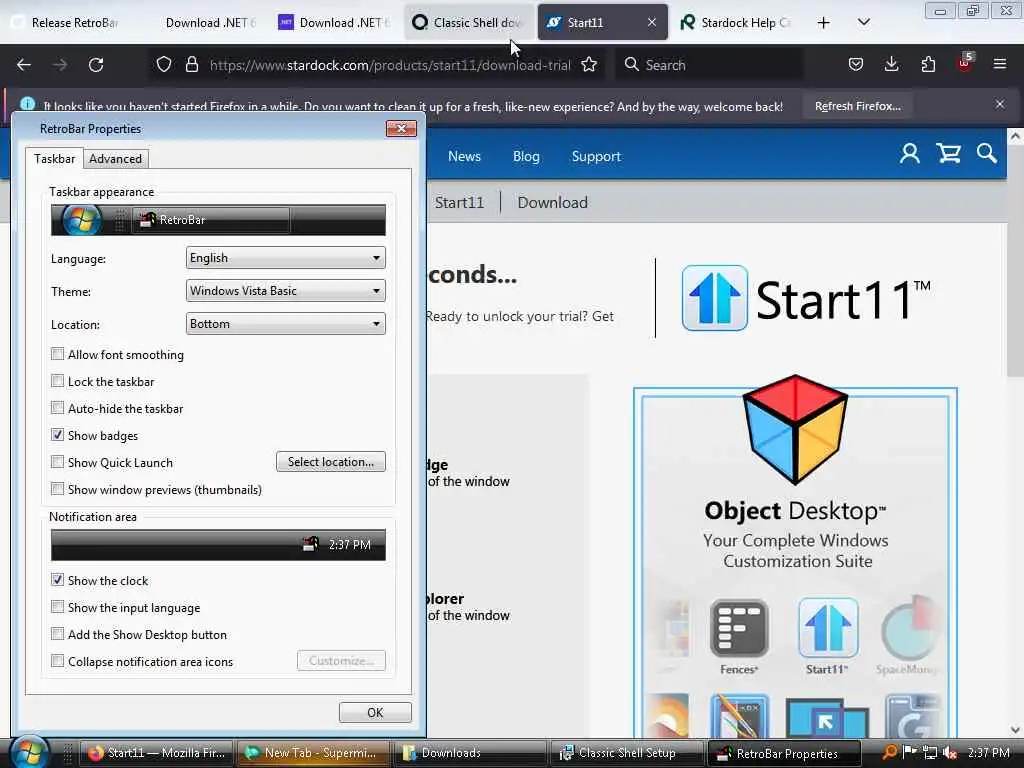
Task: Enable Allow font smoothing checkbox
Action: [57, 354]
